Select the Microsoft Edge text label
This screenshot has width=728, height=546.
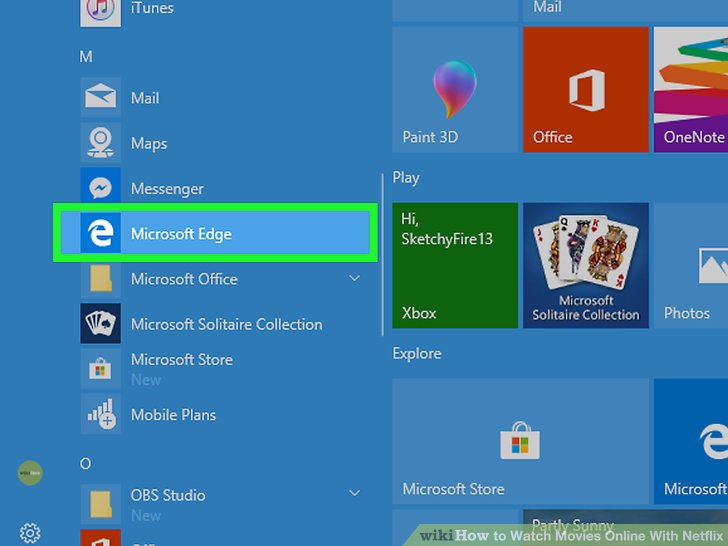point(181,234)
